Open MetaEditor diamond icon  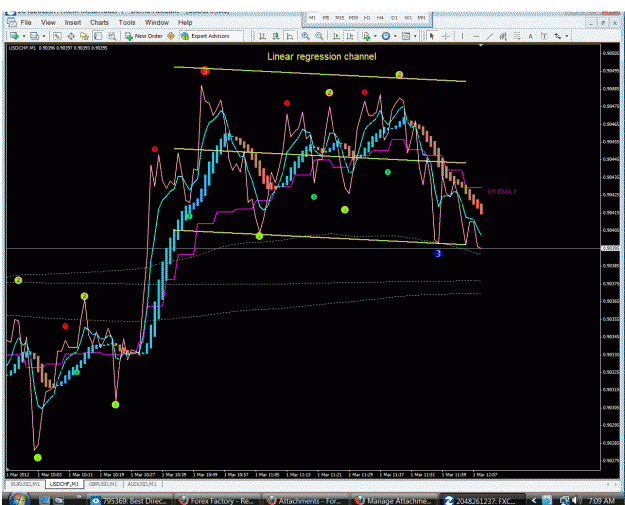(x=171, y=36)
